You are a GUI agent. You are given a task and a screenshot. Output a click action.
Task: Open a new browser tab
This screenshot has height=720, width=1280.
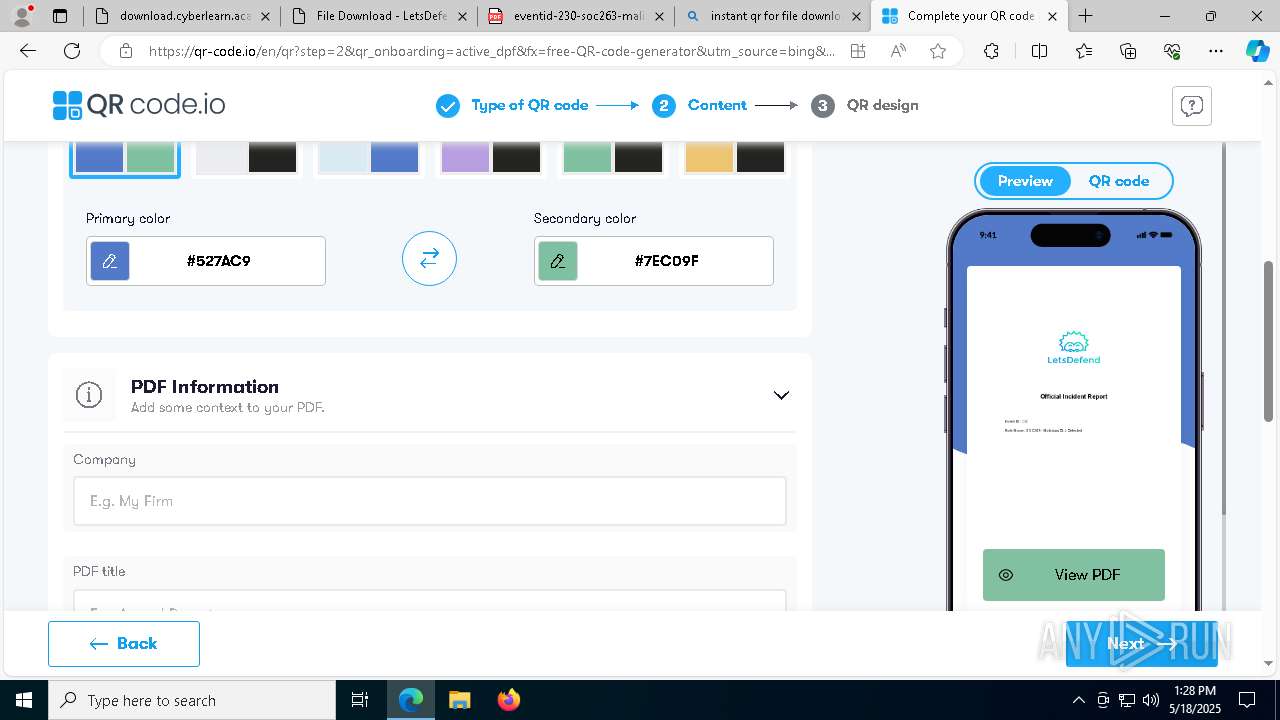(x=1086, y=16)
